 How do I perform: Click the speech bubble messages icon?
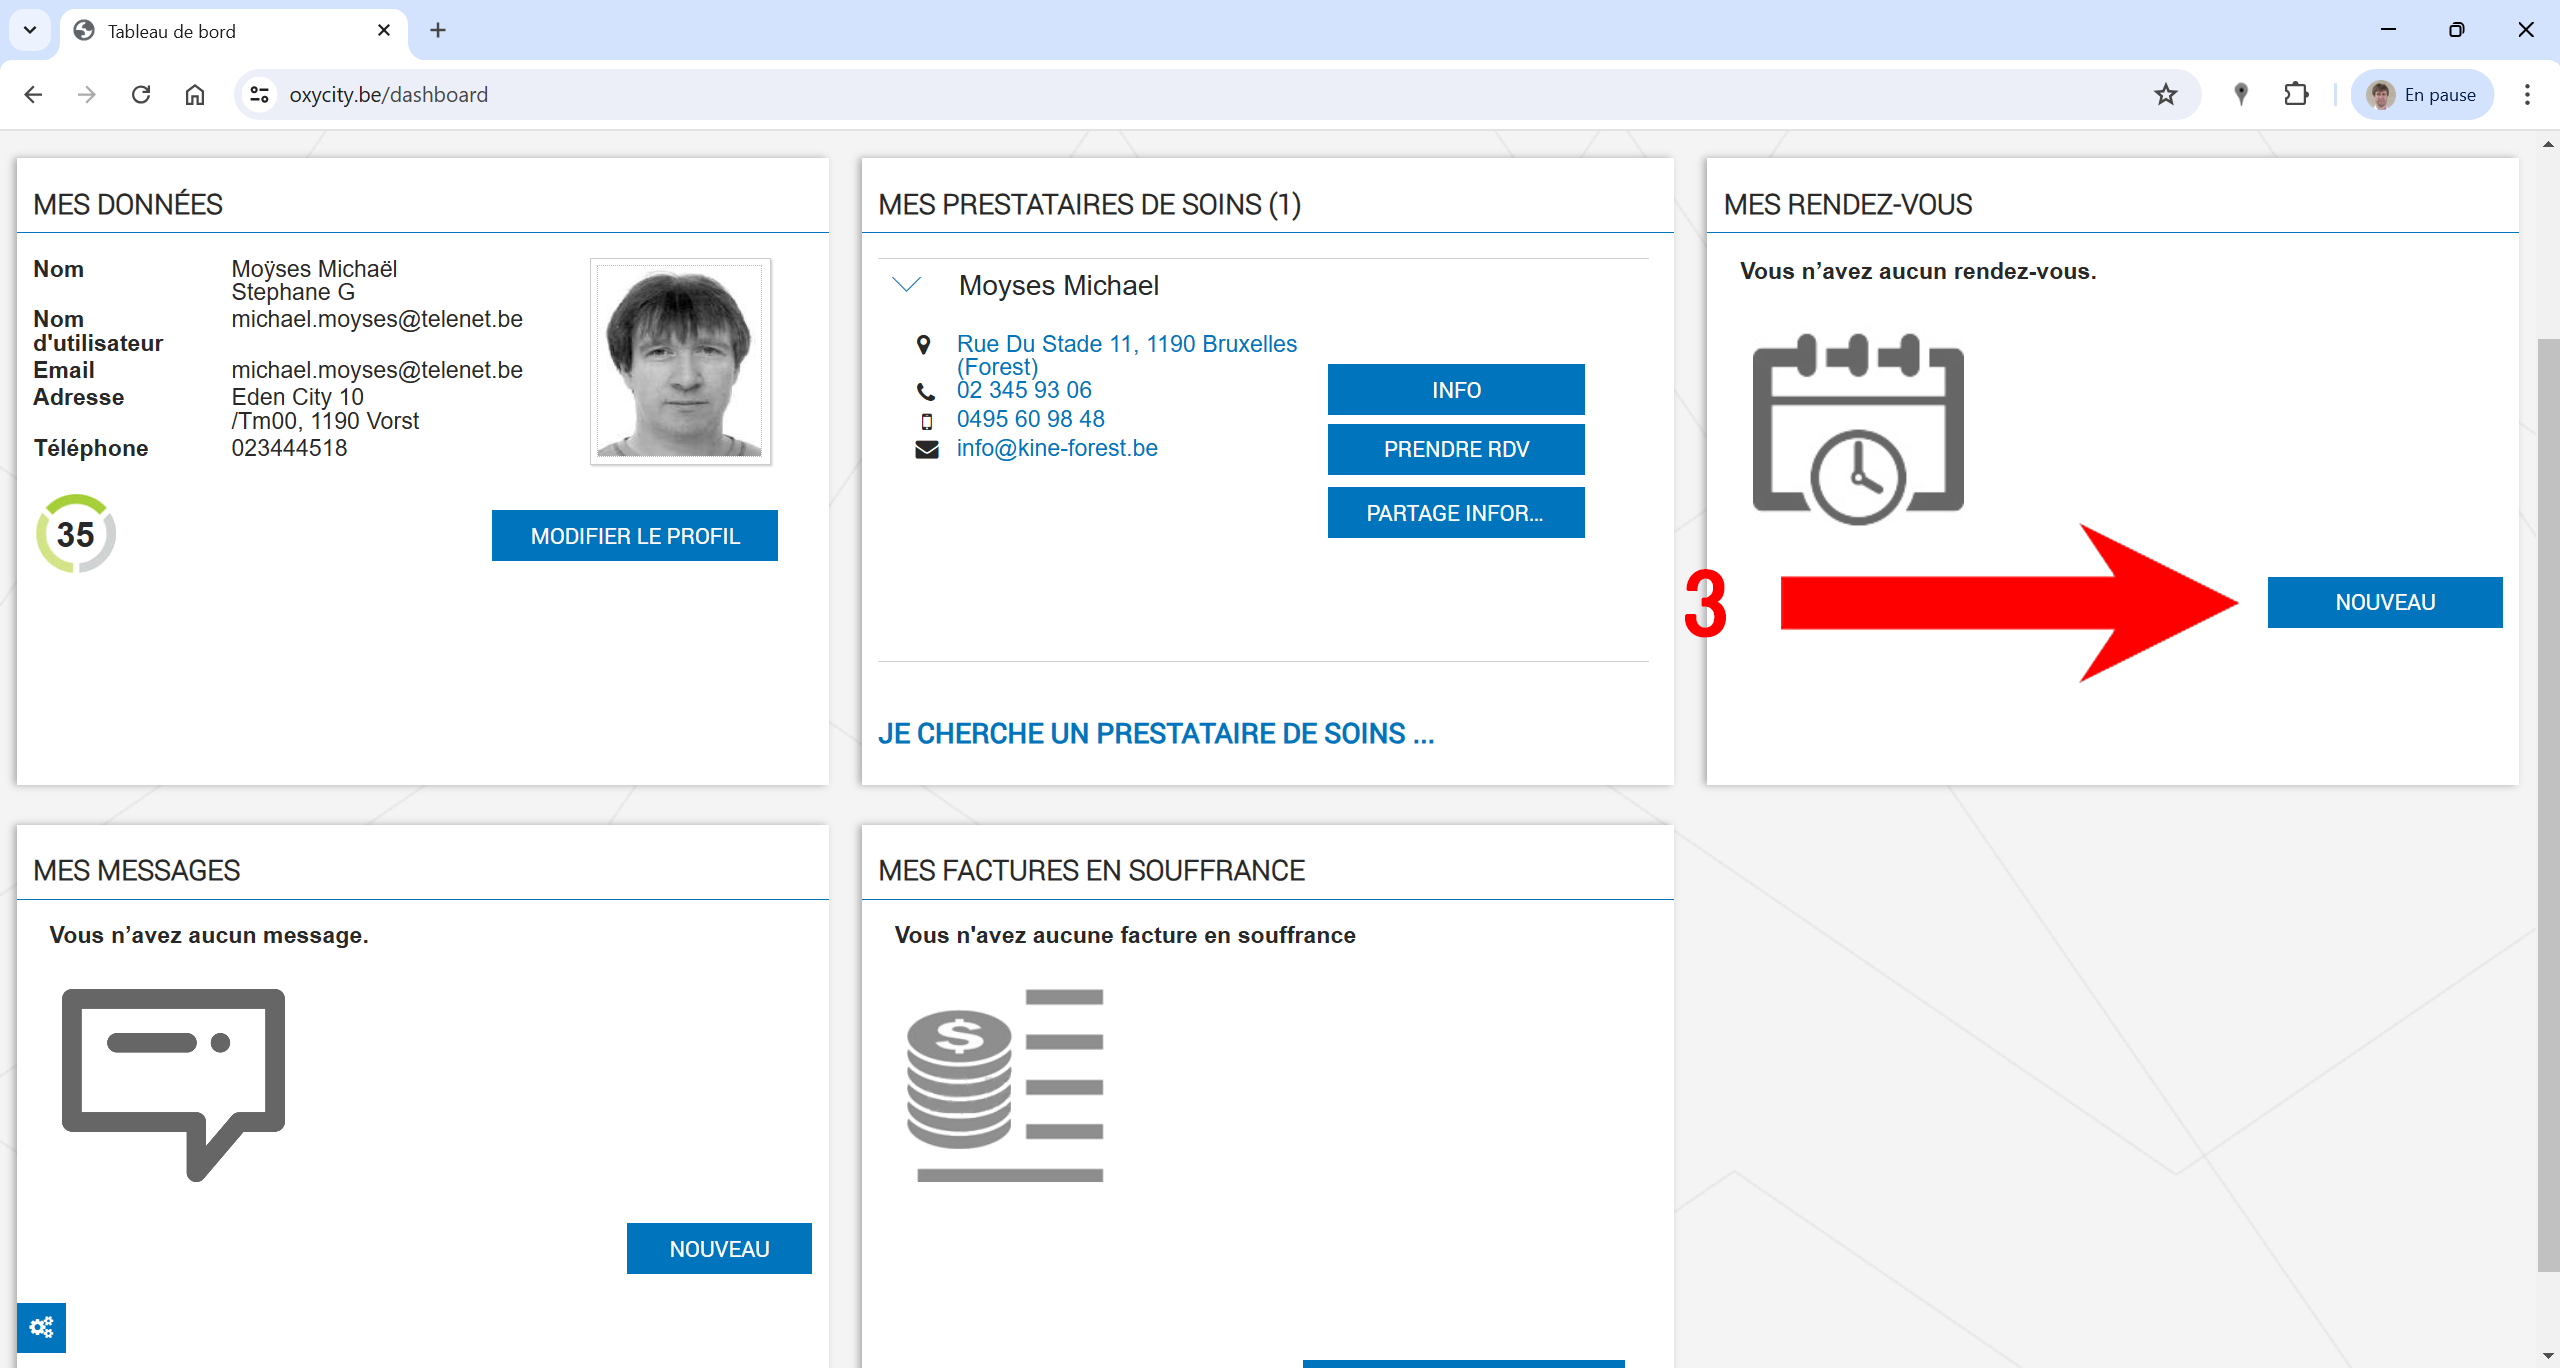click(173, 1083)
